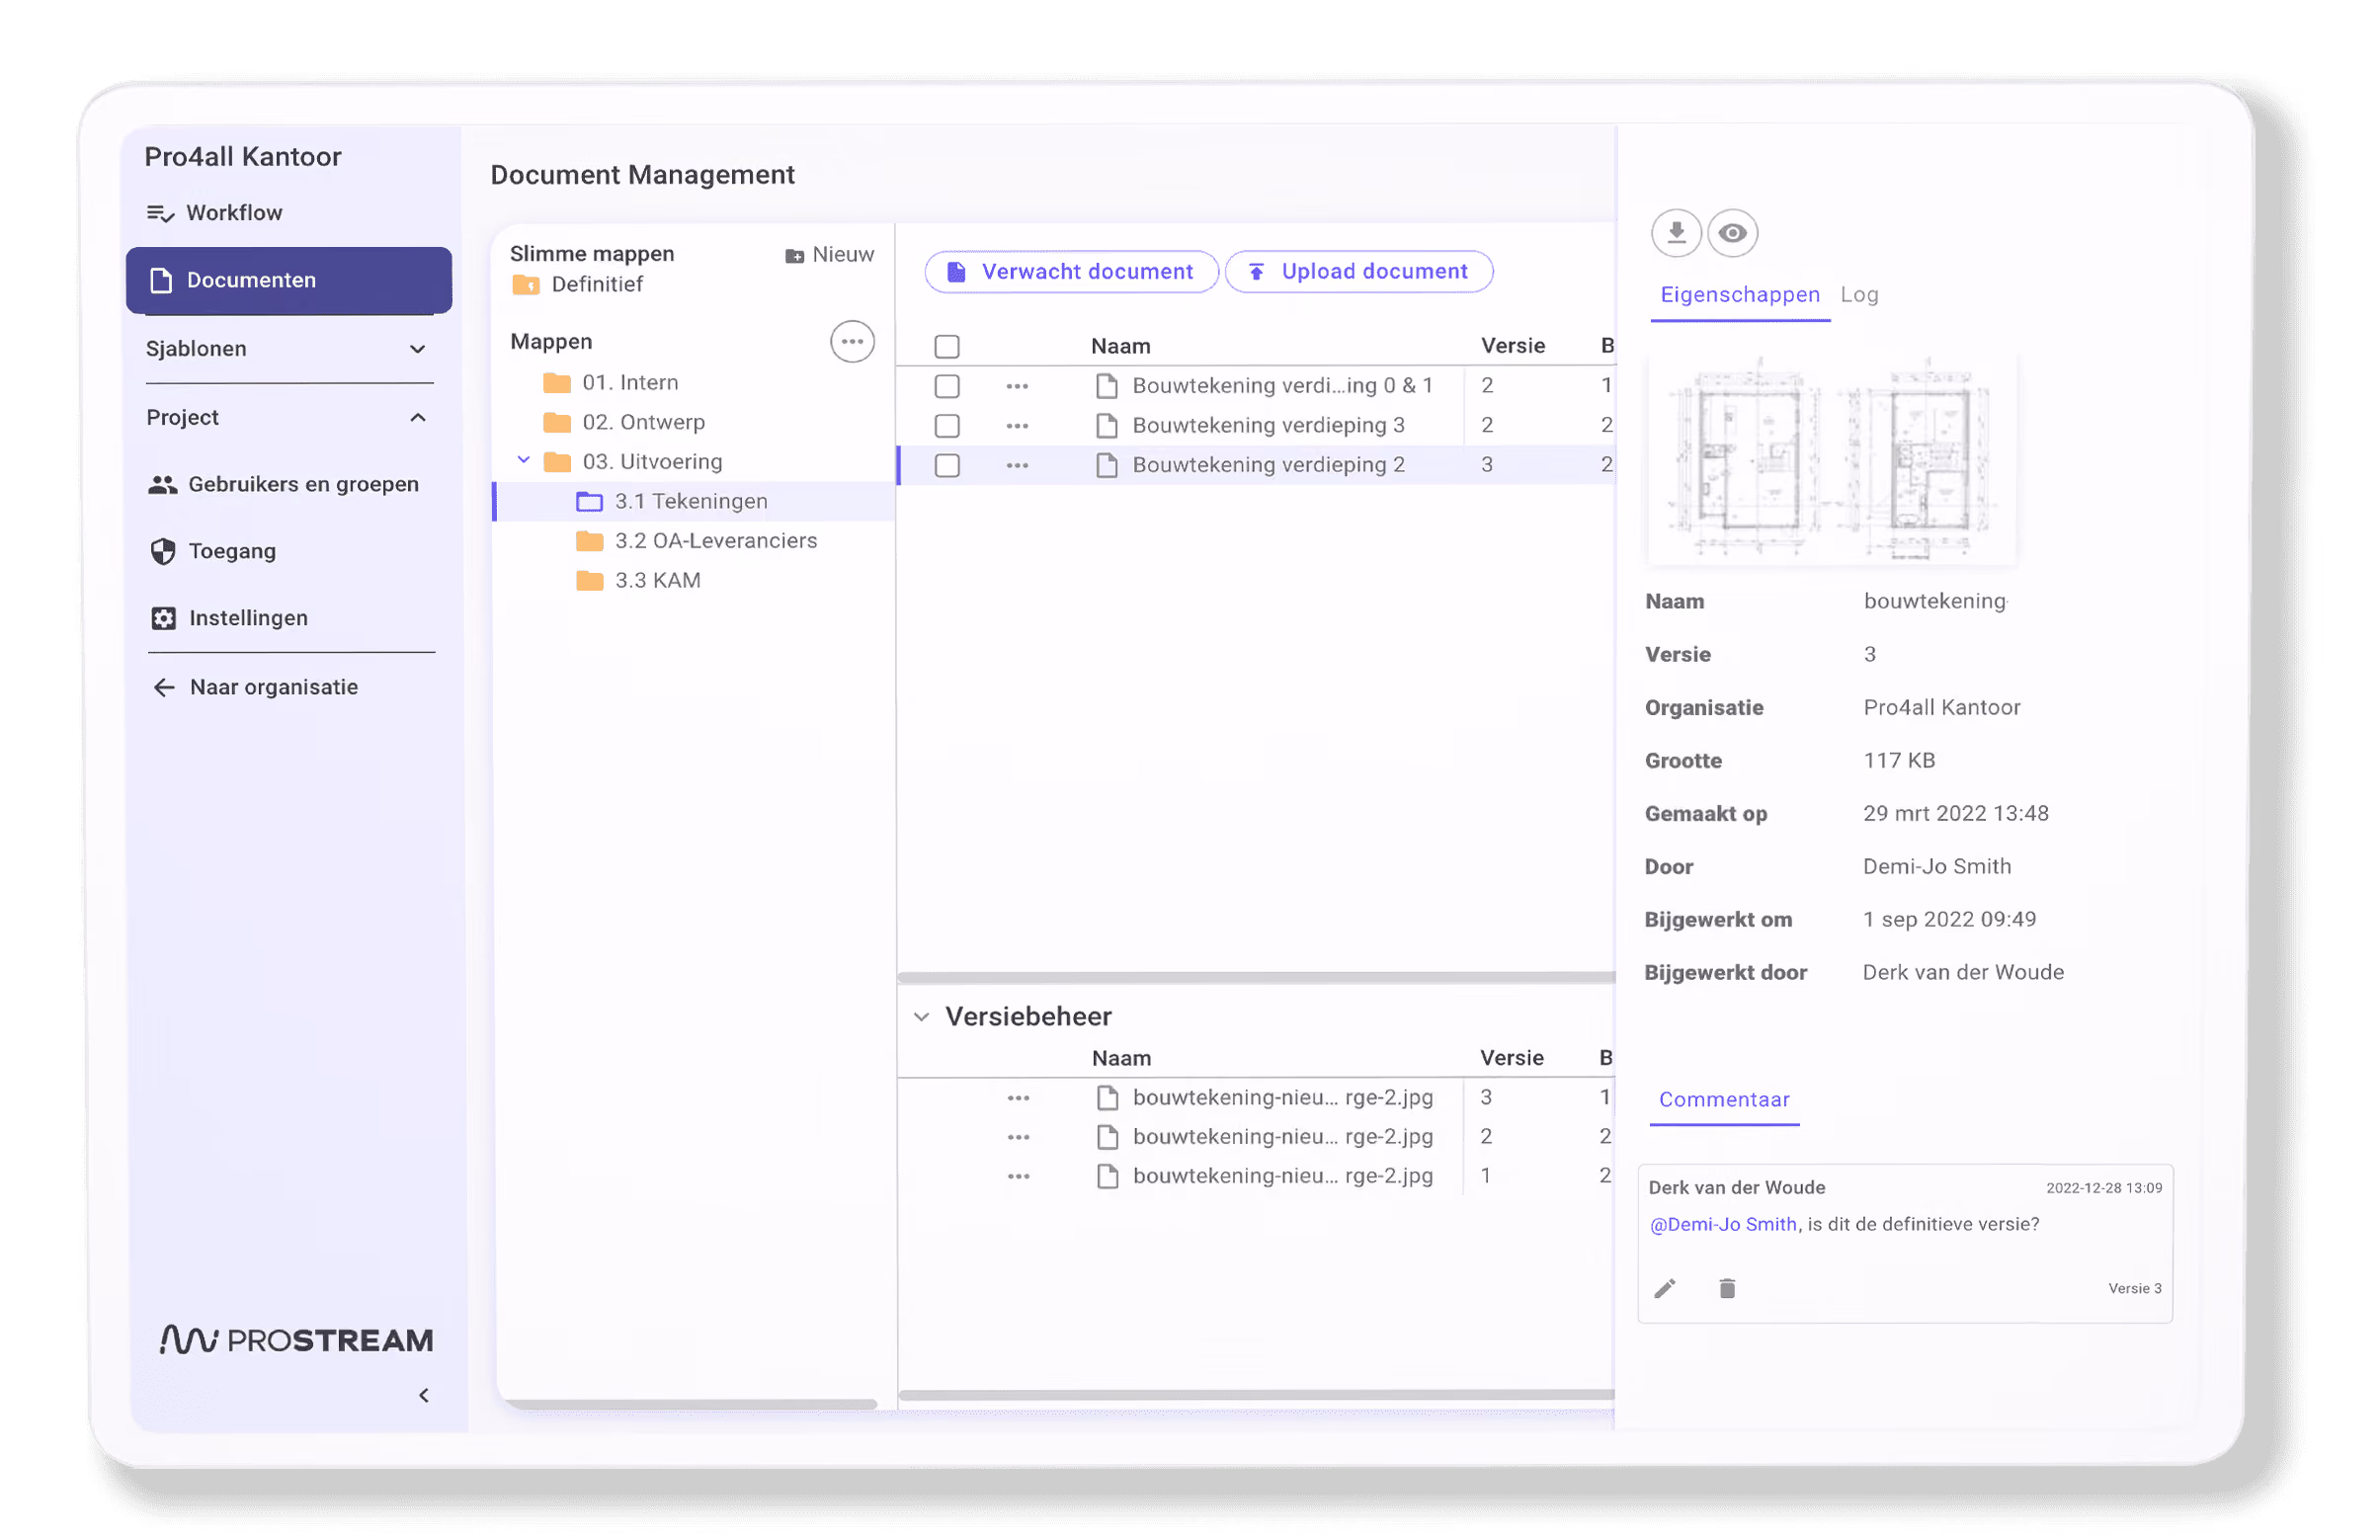Click horizontal scrollbar under Versiebeheer list
This screenshot has height=1540, width=2380.
point(1256,1395)
